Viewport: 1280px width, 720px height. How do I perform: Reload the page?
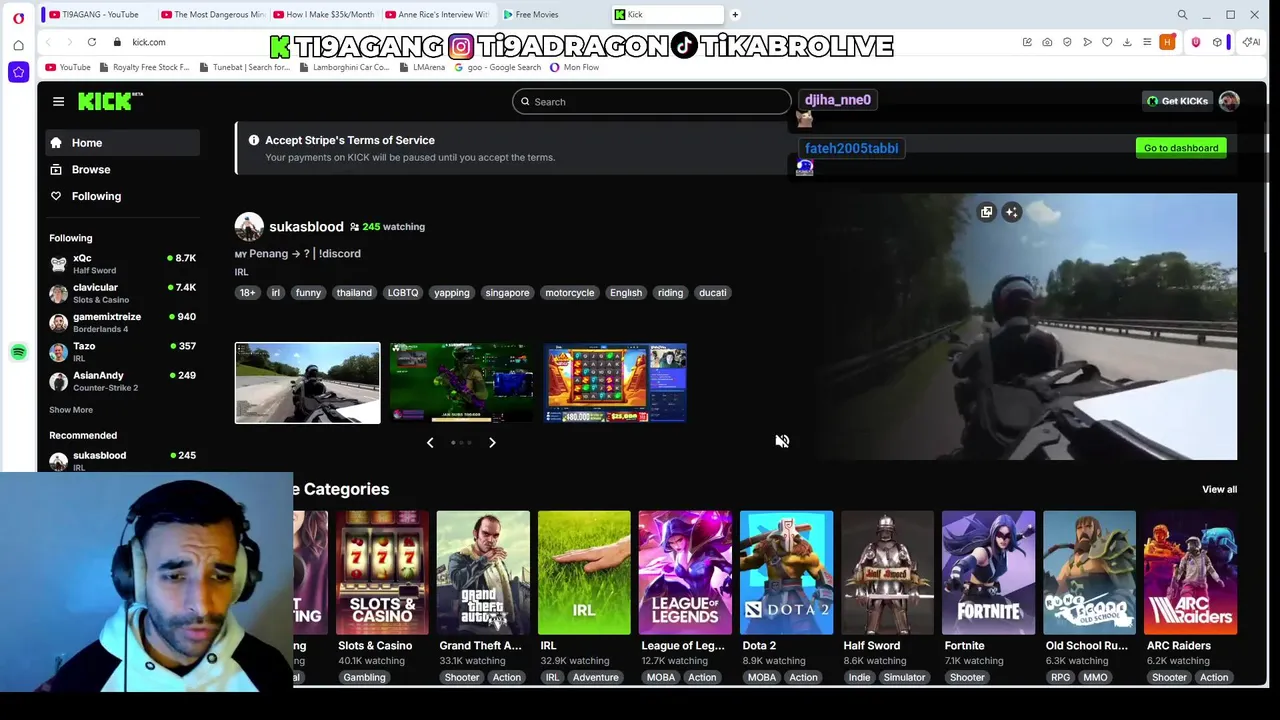click(x=92, y=42)
